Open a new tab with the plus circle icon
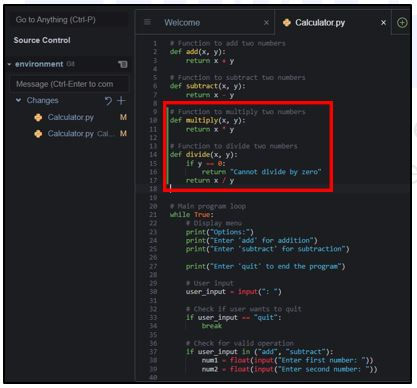 click(402, 23)
